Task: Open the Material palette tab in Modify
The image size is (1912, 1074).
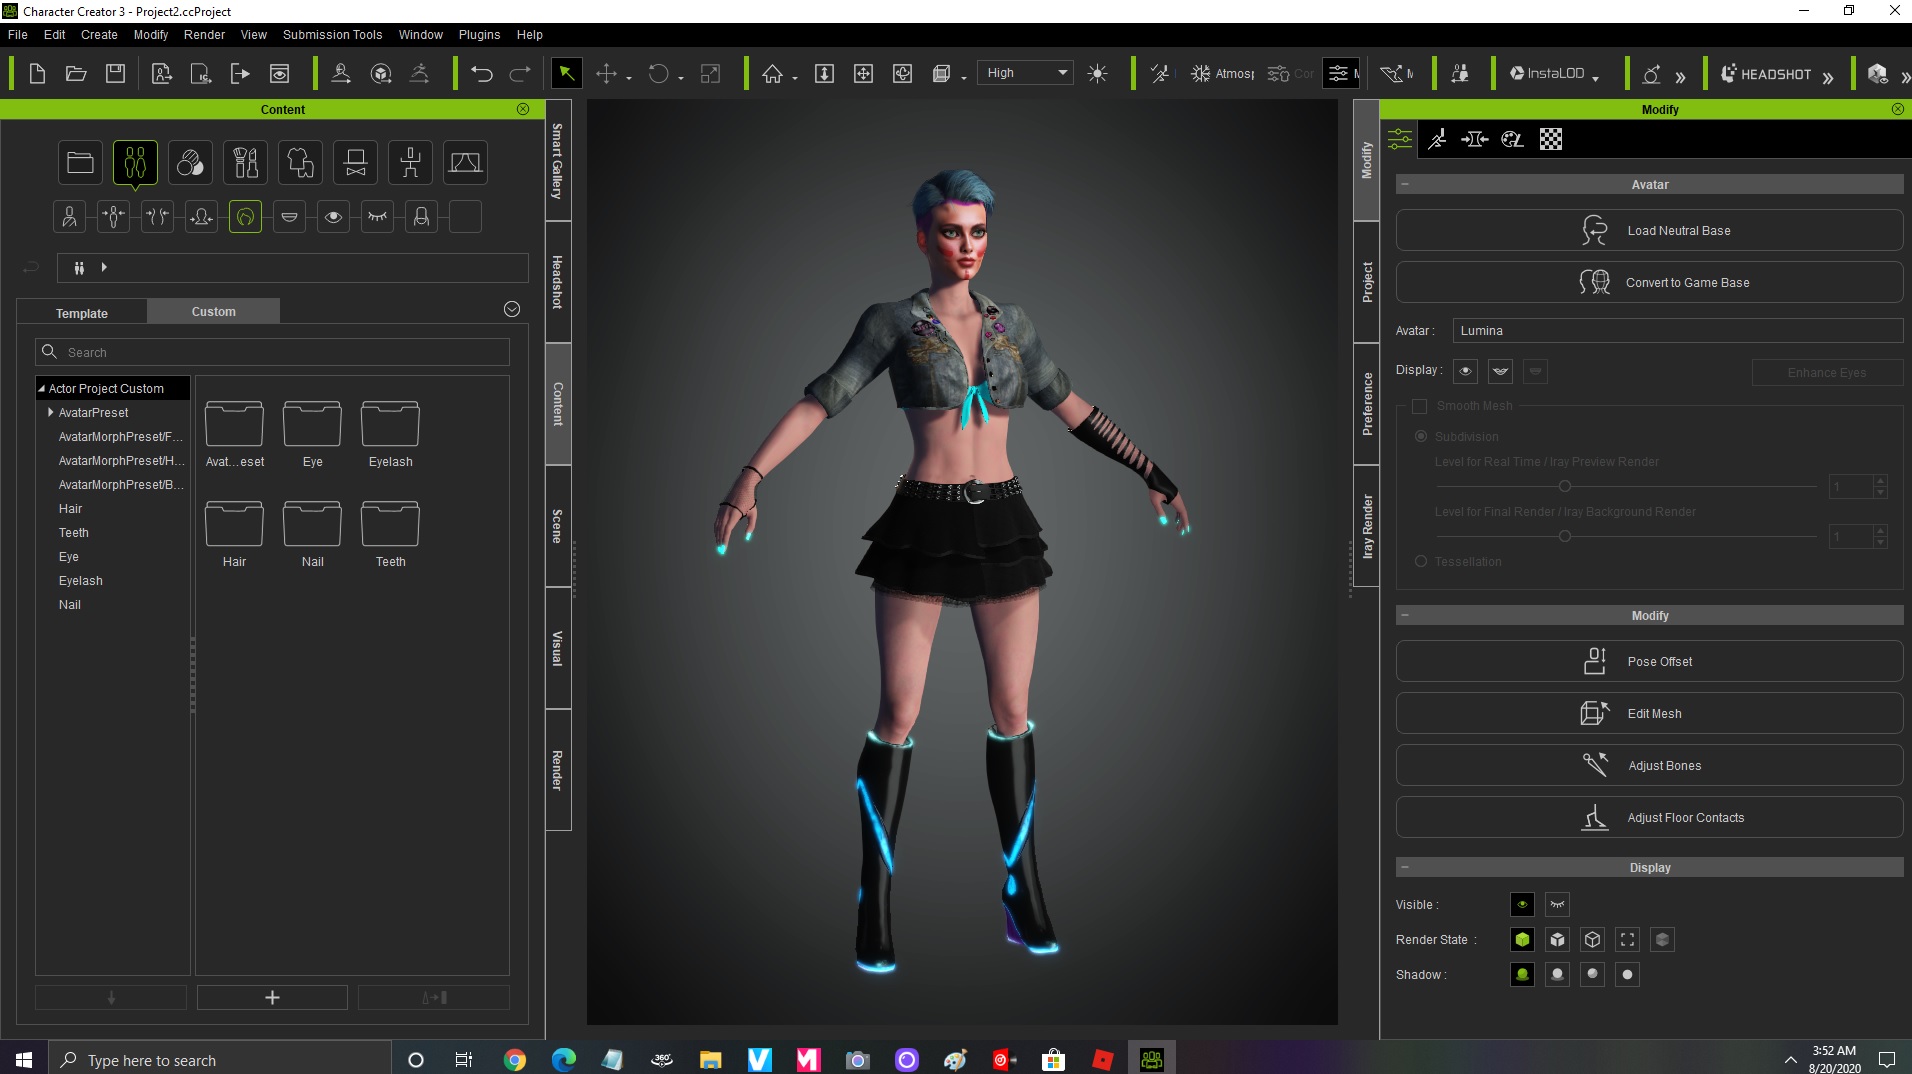Action: click(1512, 139)
